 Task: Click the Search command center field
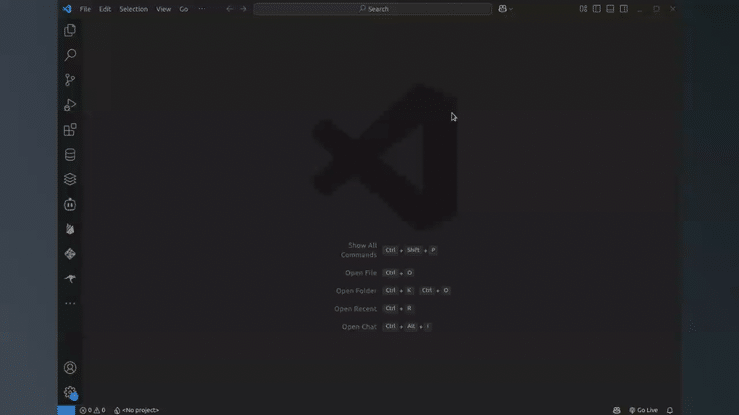[373, 9]
